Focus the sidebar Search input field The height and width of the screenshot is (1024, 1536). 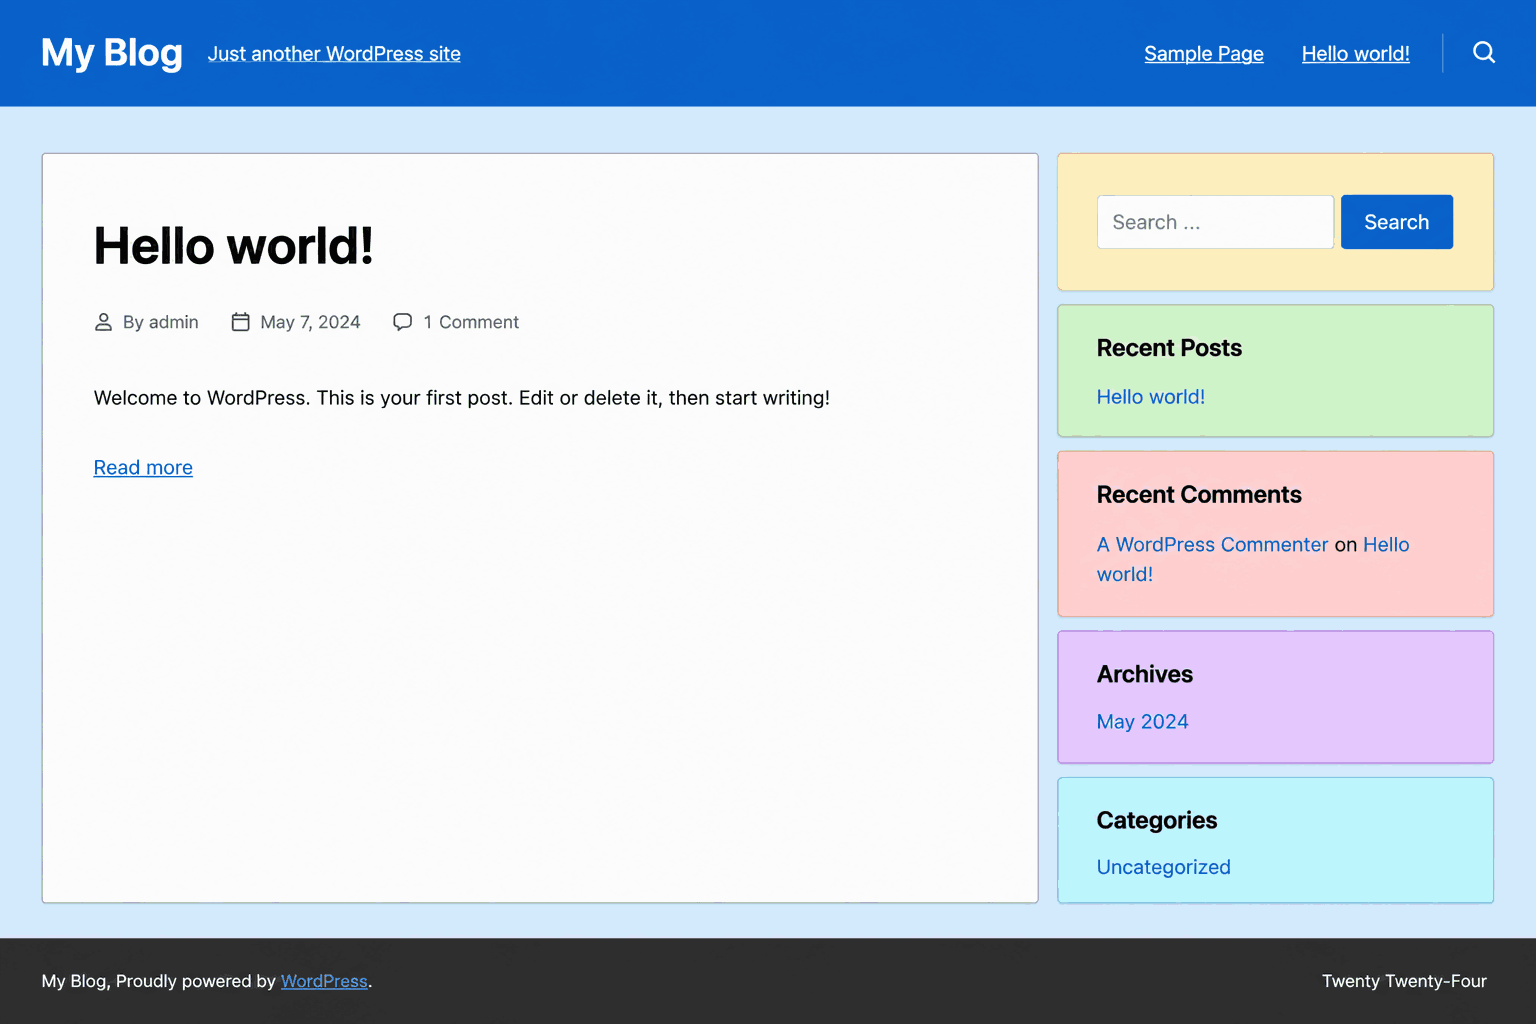[1215, 222]
